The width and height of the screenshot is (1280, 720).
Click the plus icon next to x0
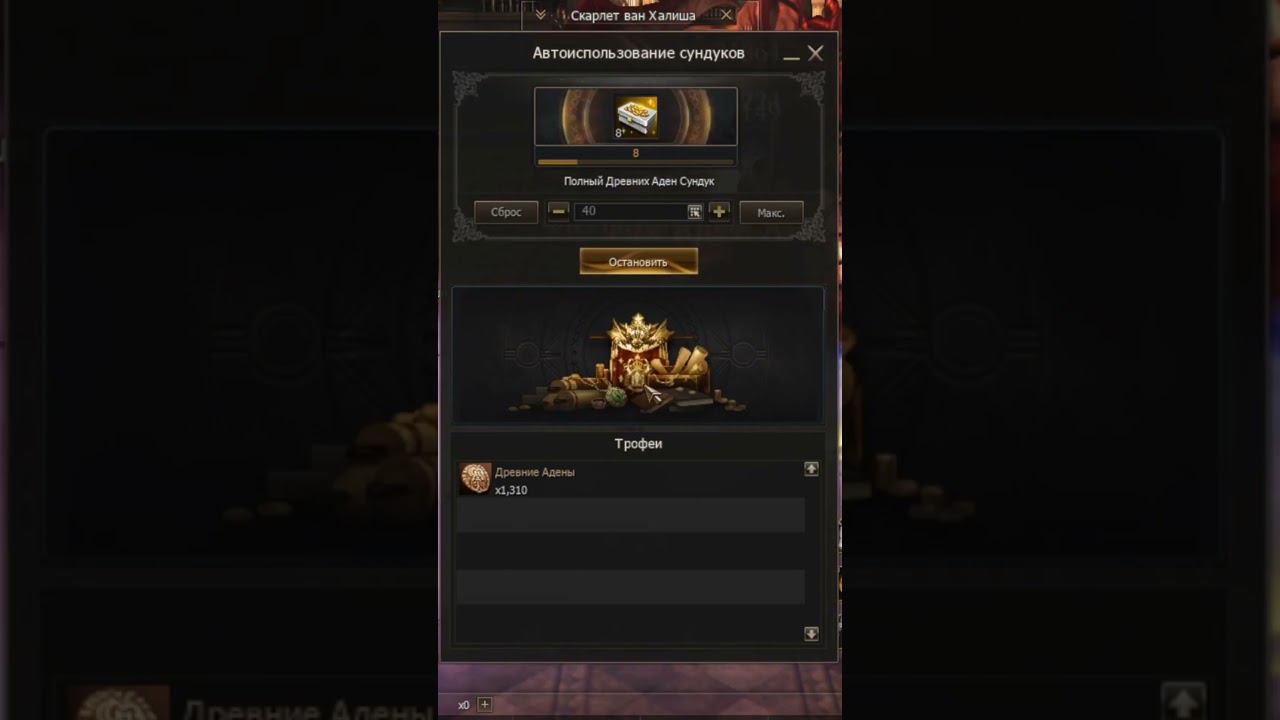coord(485,704)
